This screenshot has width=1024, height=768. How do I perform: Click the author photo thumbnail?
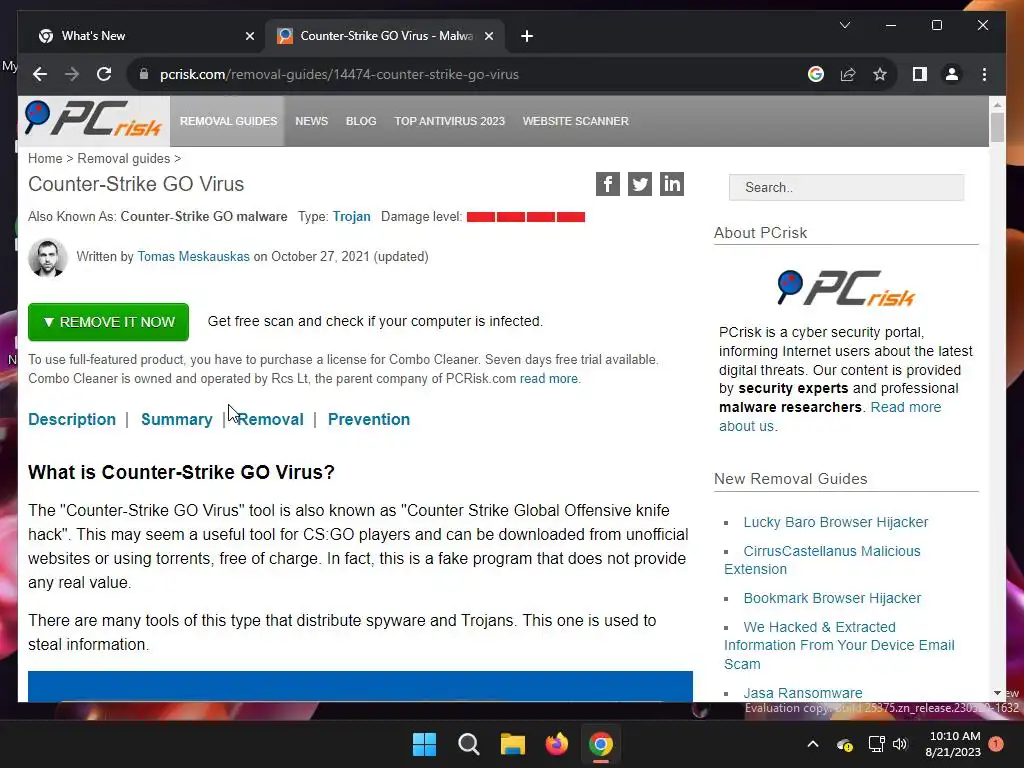pyautogui.click(x=48, y=257)
